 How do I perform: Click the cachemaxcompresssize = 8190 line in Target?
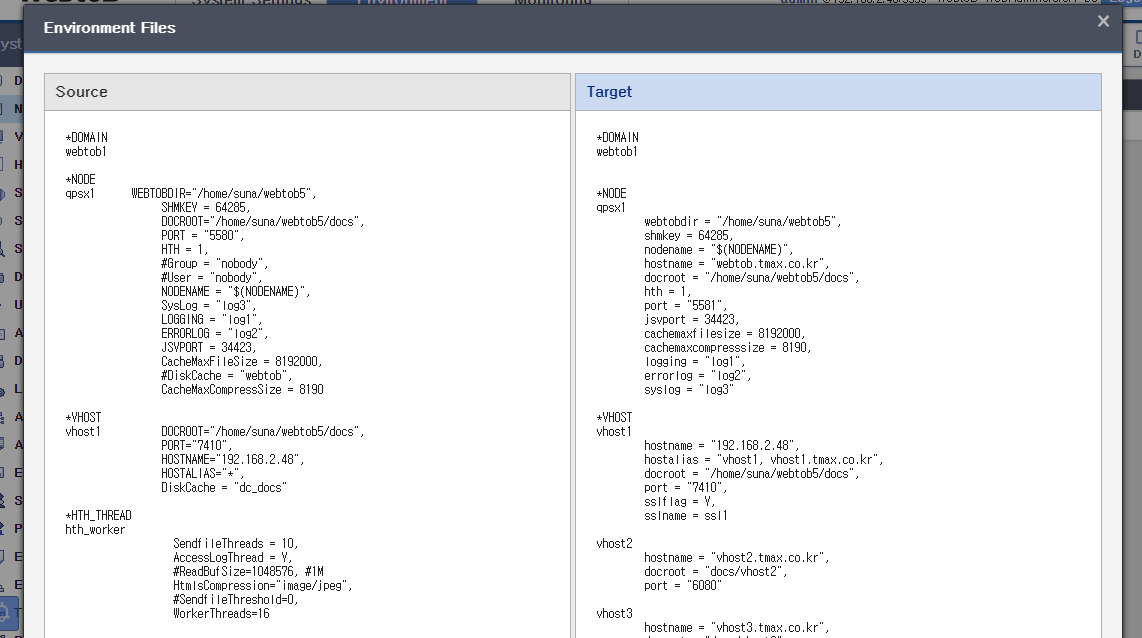click(728, 347)
